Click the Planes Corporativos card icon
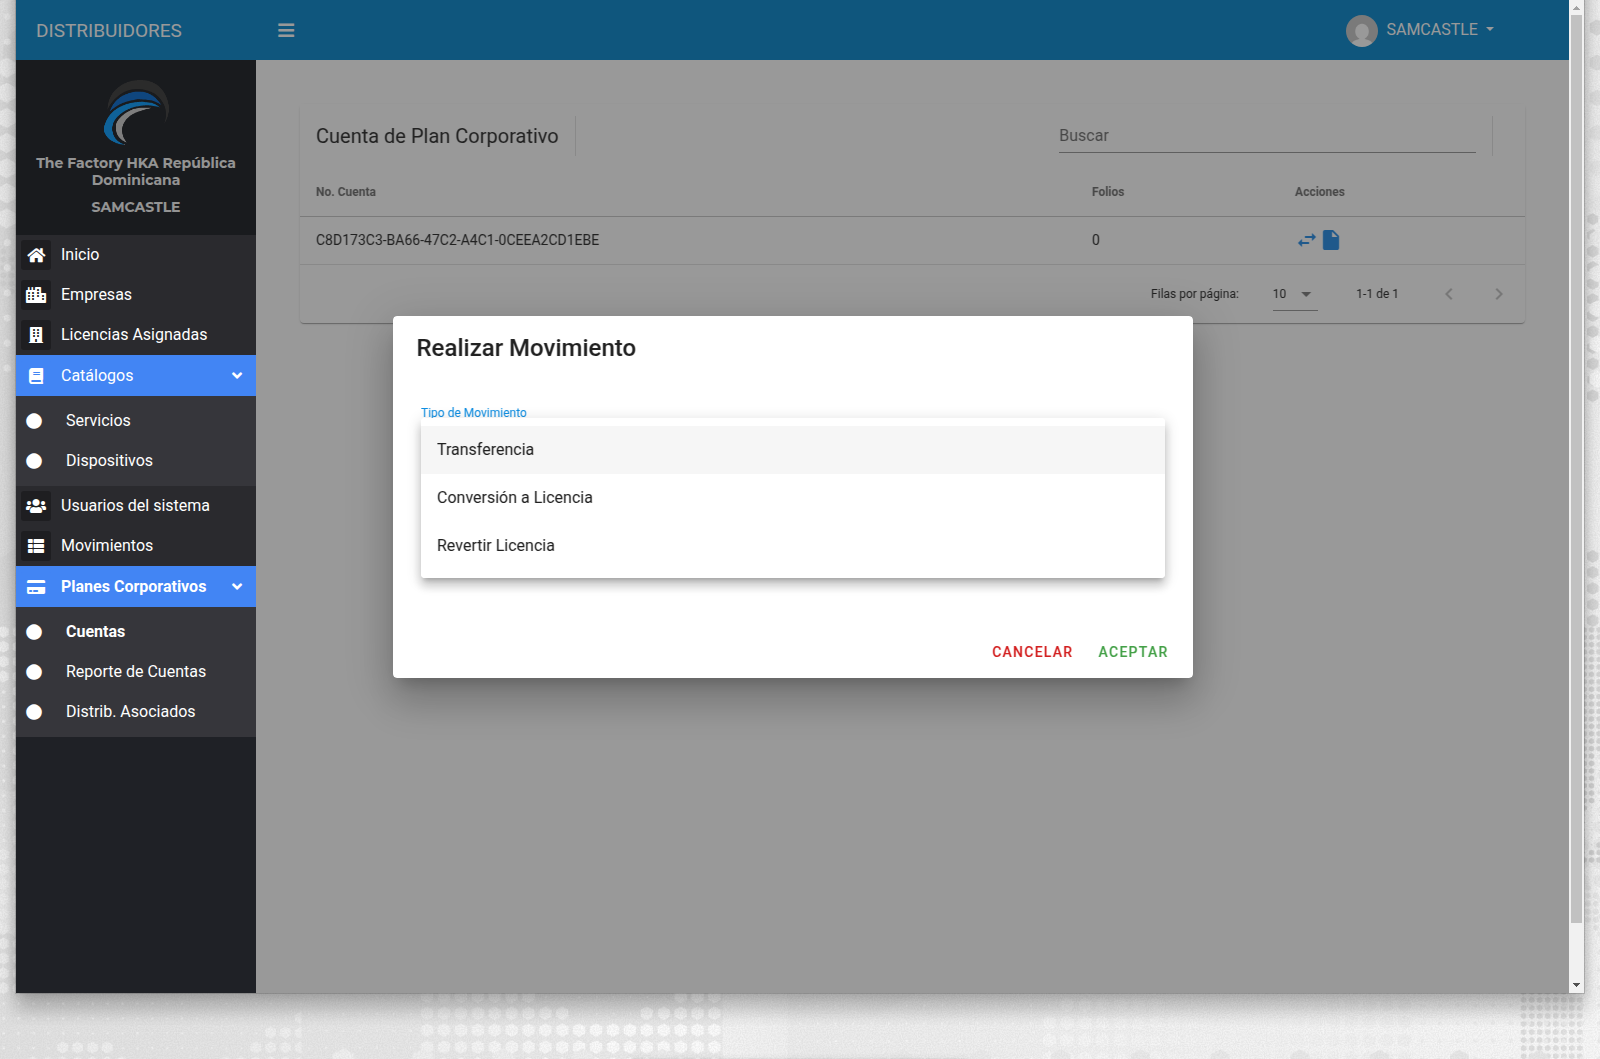This screenshot has height=1059, width=1600. tap(36, 587)
